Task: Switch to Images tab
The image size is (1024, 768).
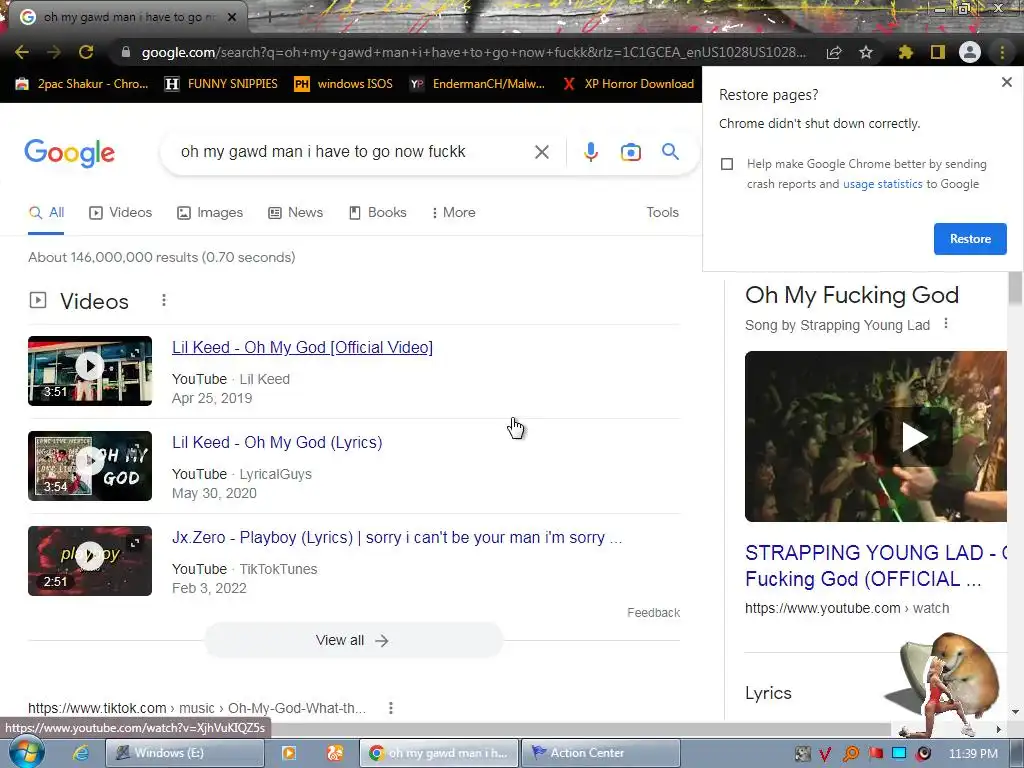Action: [210, 213]
